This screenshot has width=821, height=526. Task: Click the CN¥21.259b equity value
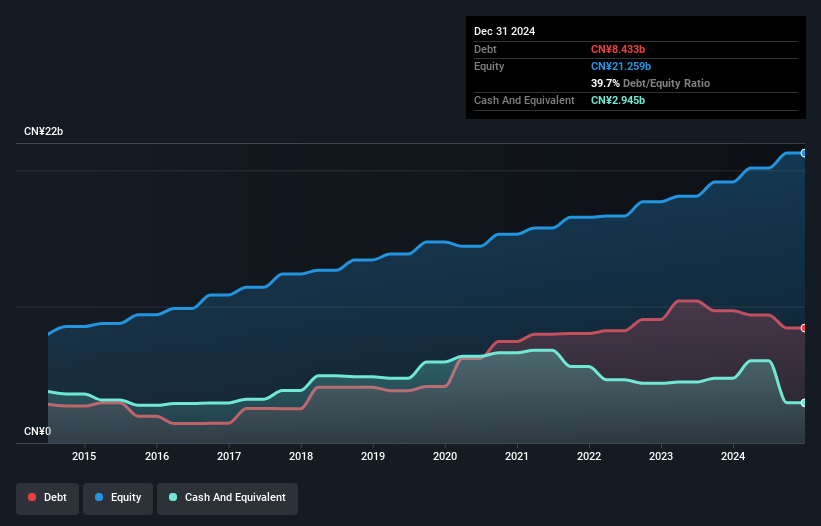[621, 66]
